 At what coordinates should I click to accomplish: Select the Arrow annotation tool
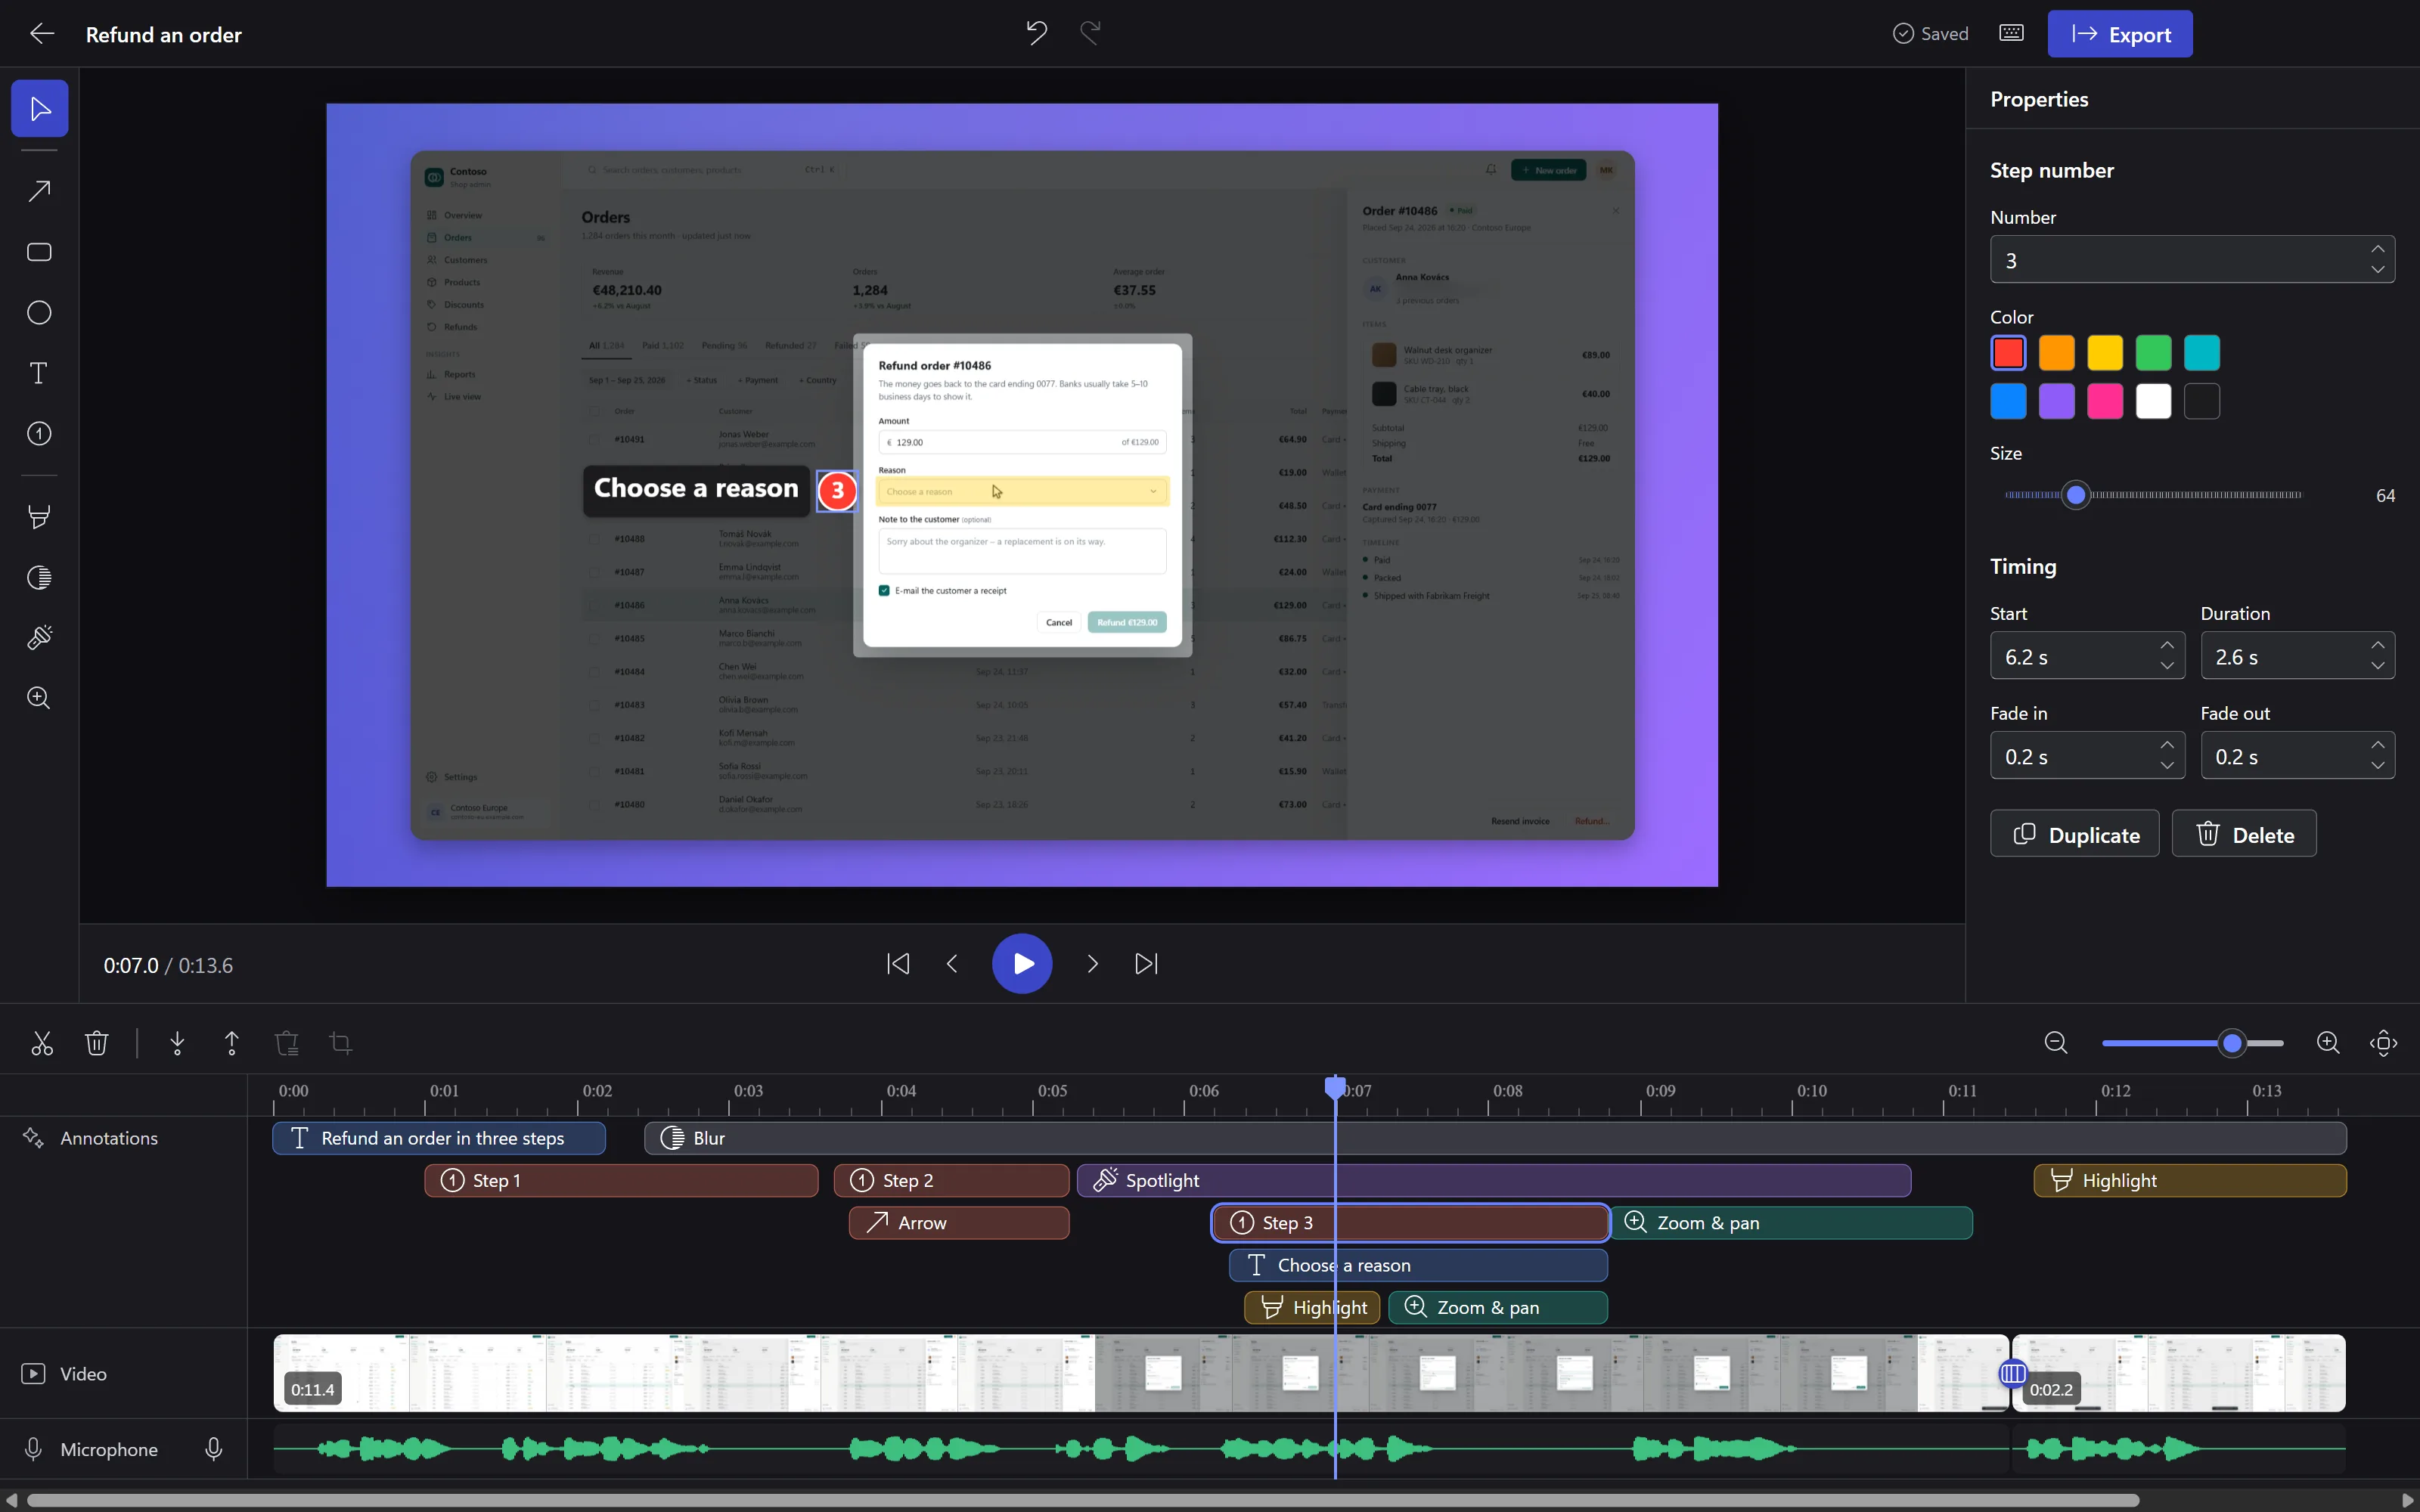(40, 191)
